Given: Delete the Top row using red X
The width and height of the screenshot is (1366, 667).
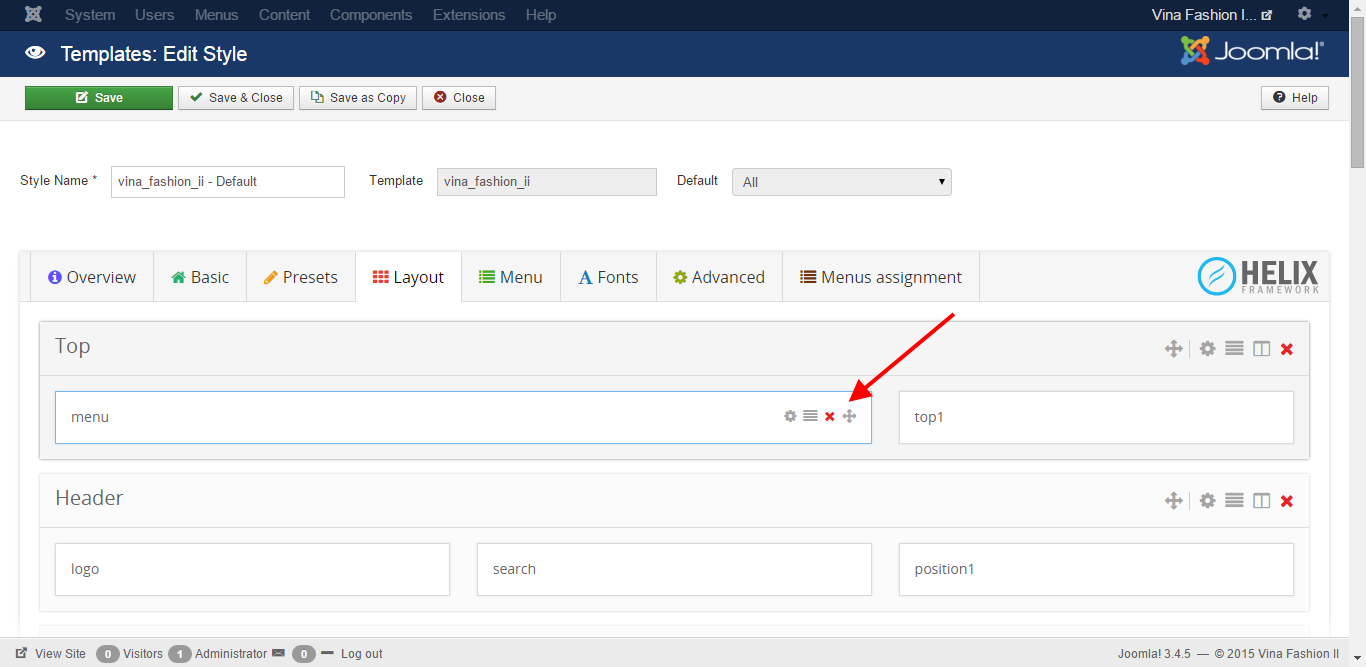Looking at the screenshot, I should (1287, 349).
